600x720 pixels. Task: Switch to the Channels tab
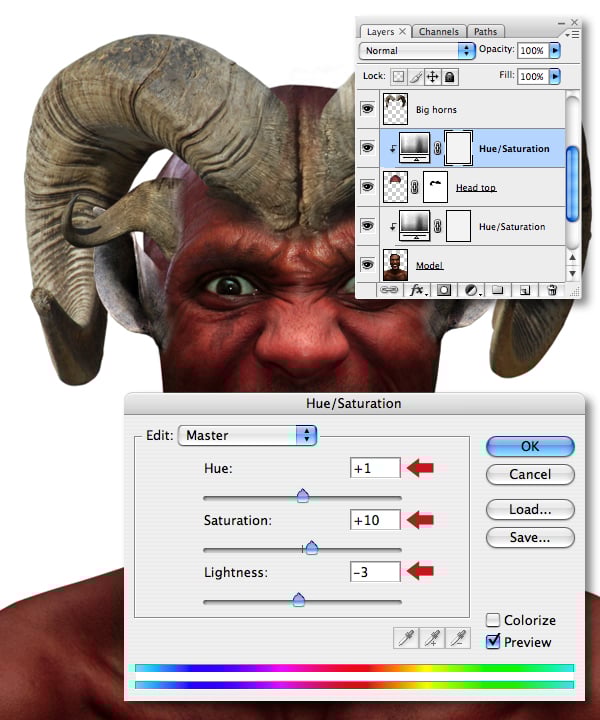439,32
